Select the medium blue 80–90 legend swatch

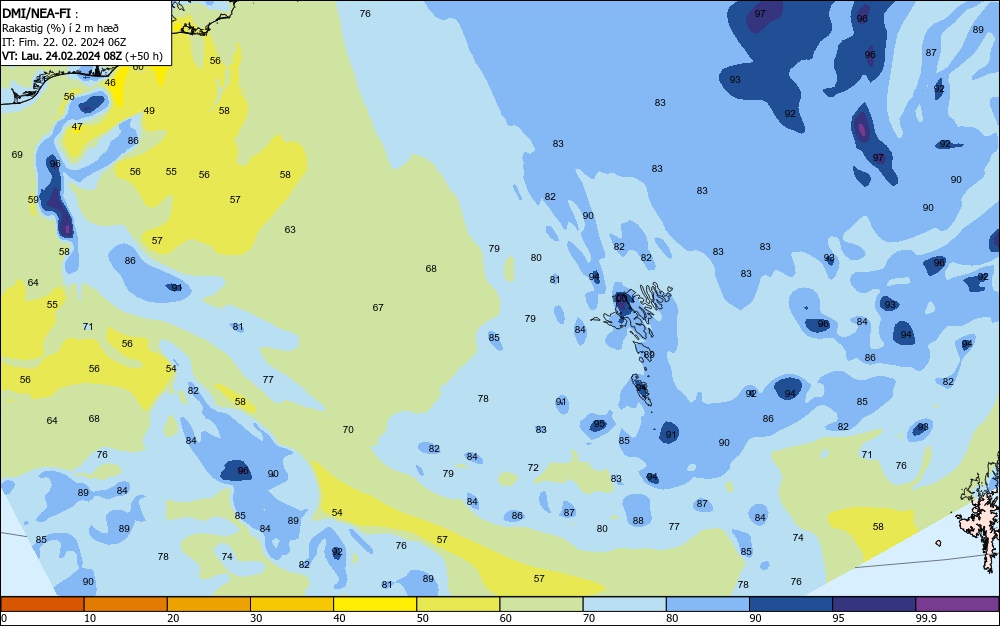point(708,604)
